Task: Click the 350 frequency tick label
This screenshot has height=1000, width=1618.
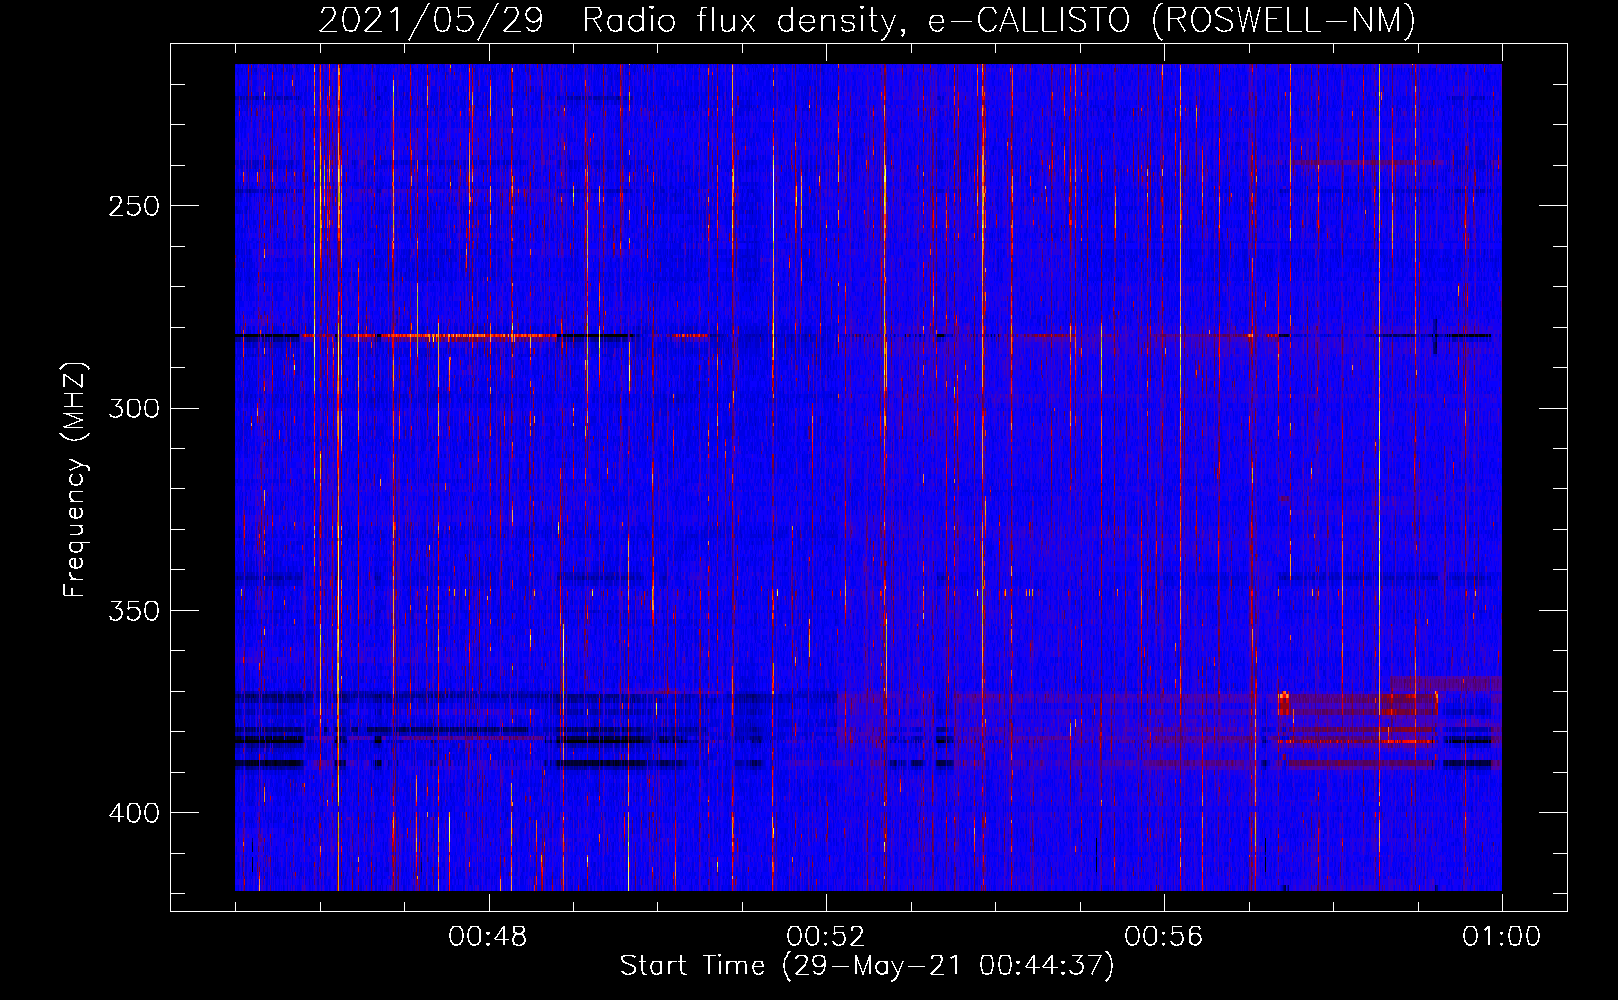Action: tap(134, 611)
